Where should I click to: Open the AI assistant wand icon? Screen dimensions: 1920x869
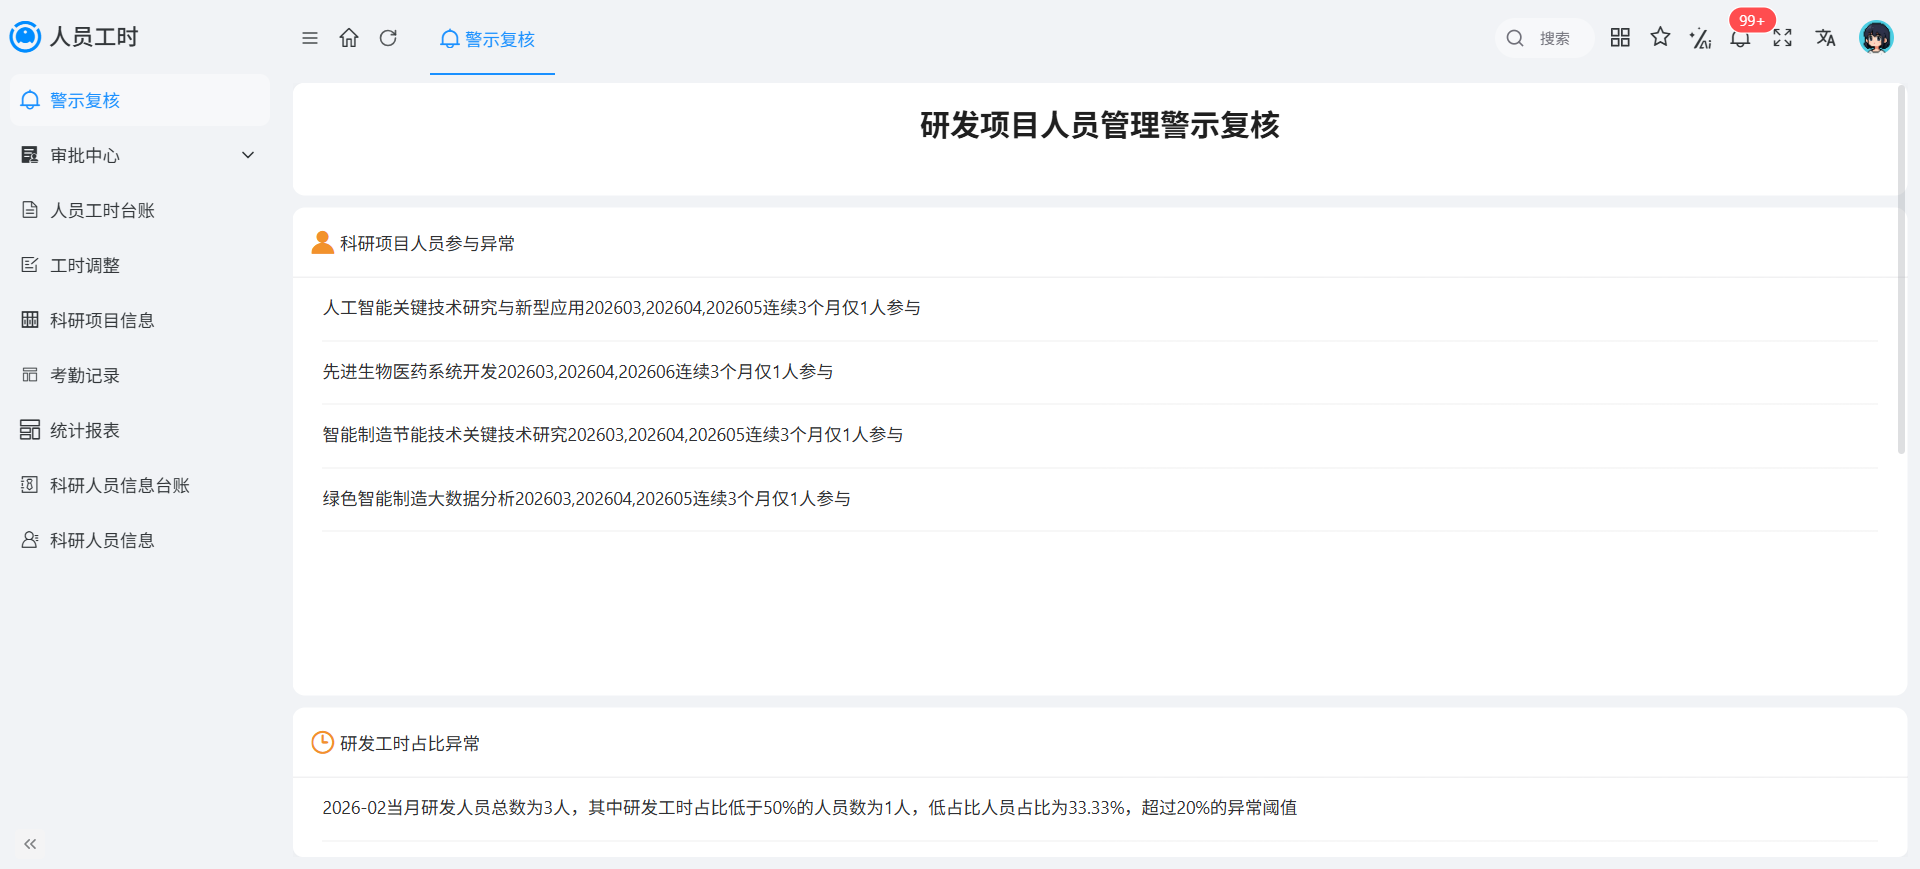tap(1700, 38)
